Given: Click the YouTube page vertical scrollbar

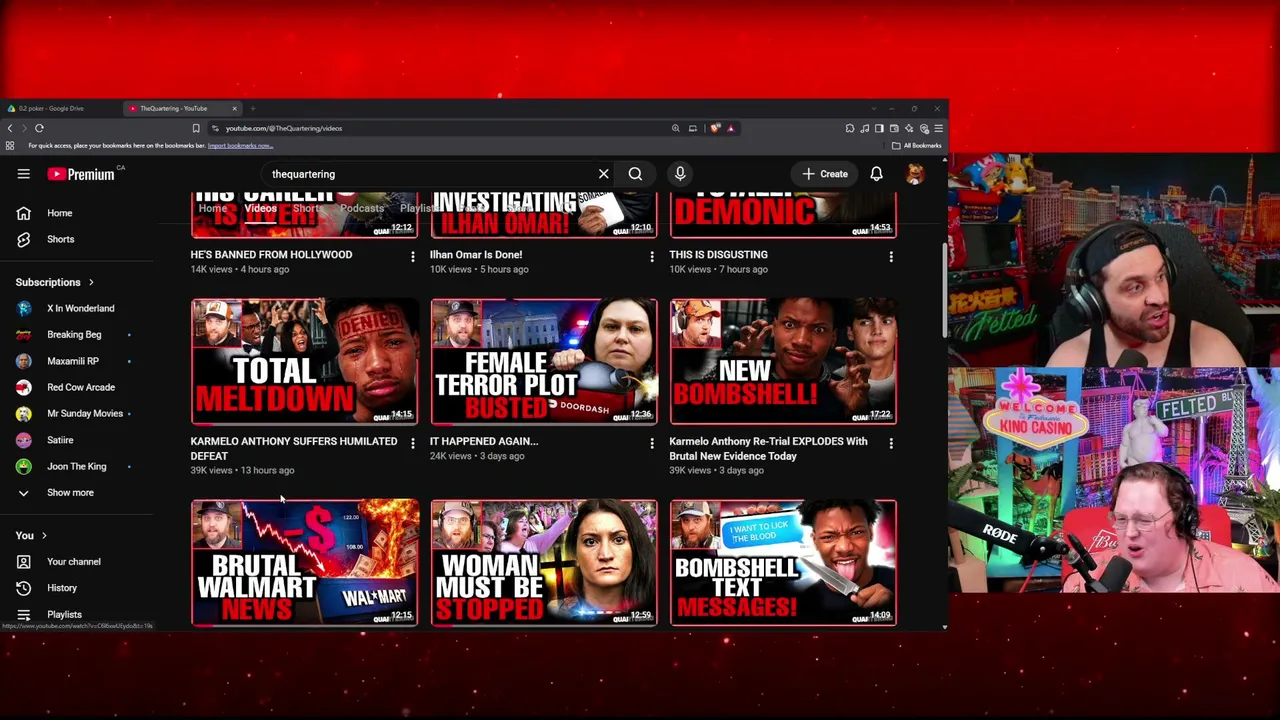Looking at the screenshot, I should tap(944, 290).
